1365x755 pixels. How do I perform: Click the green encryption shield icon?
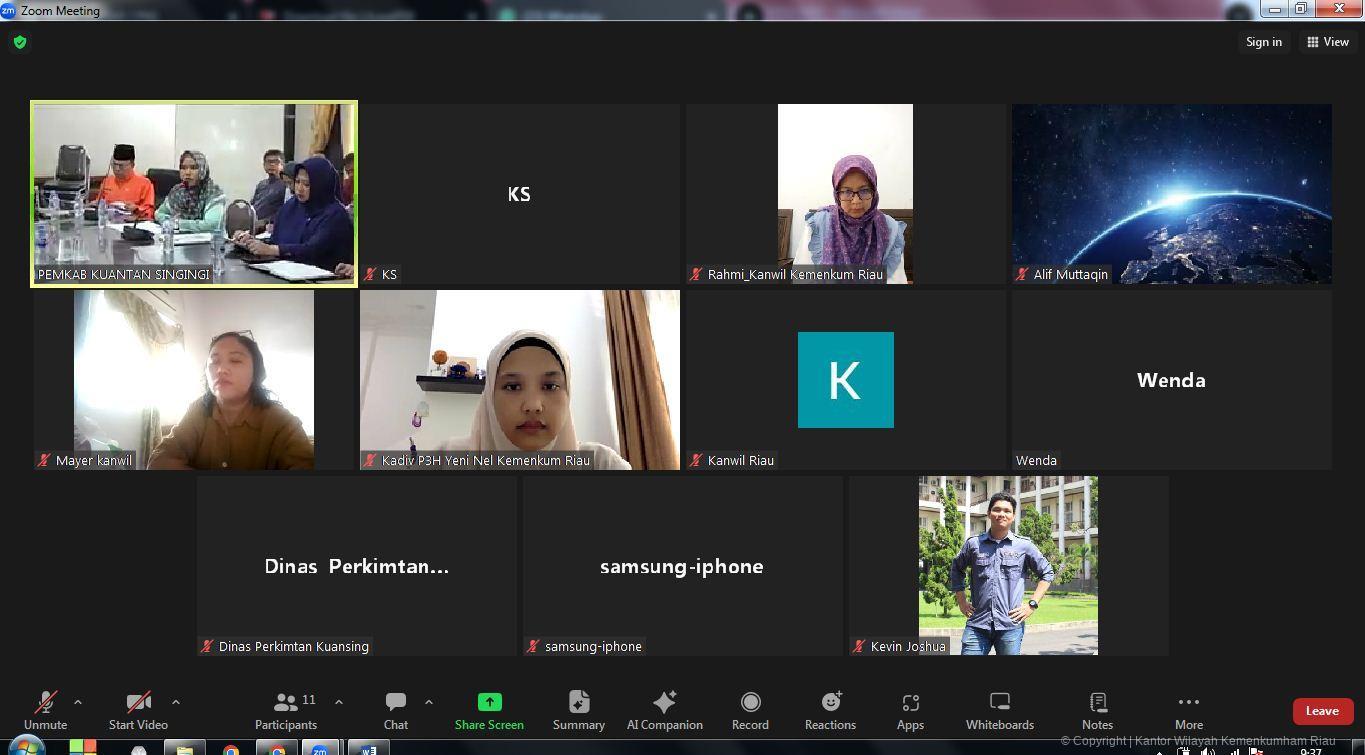20,42
